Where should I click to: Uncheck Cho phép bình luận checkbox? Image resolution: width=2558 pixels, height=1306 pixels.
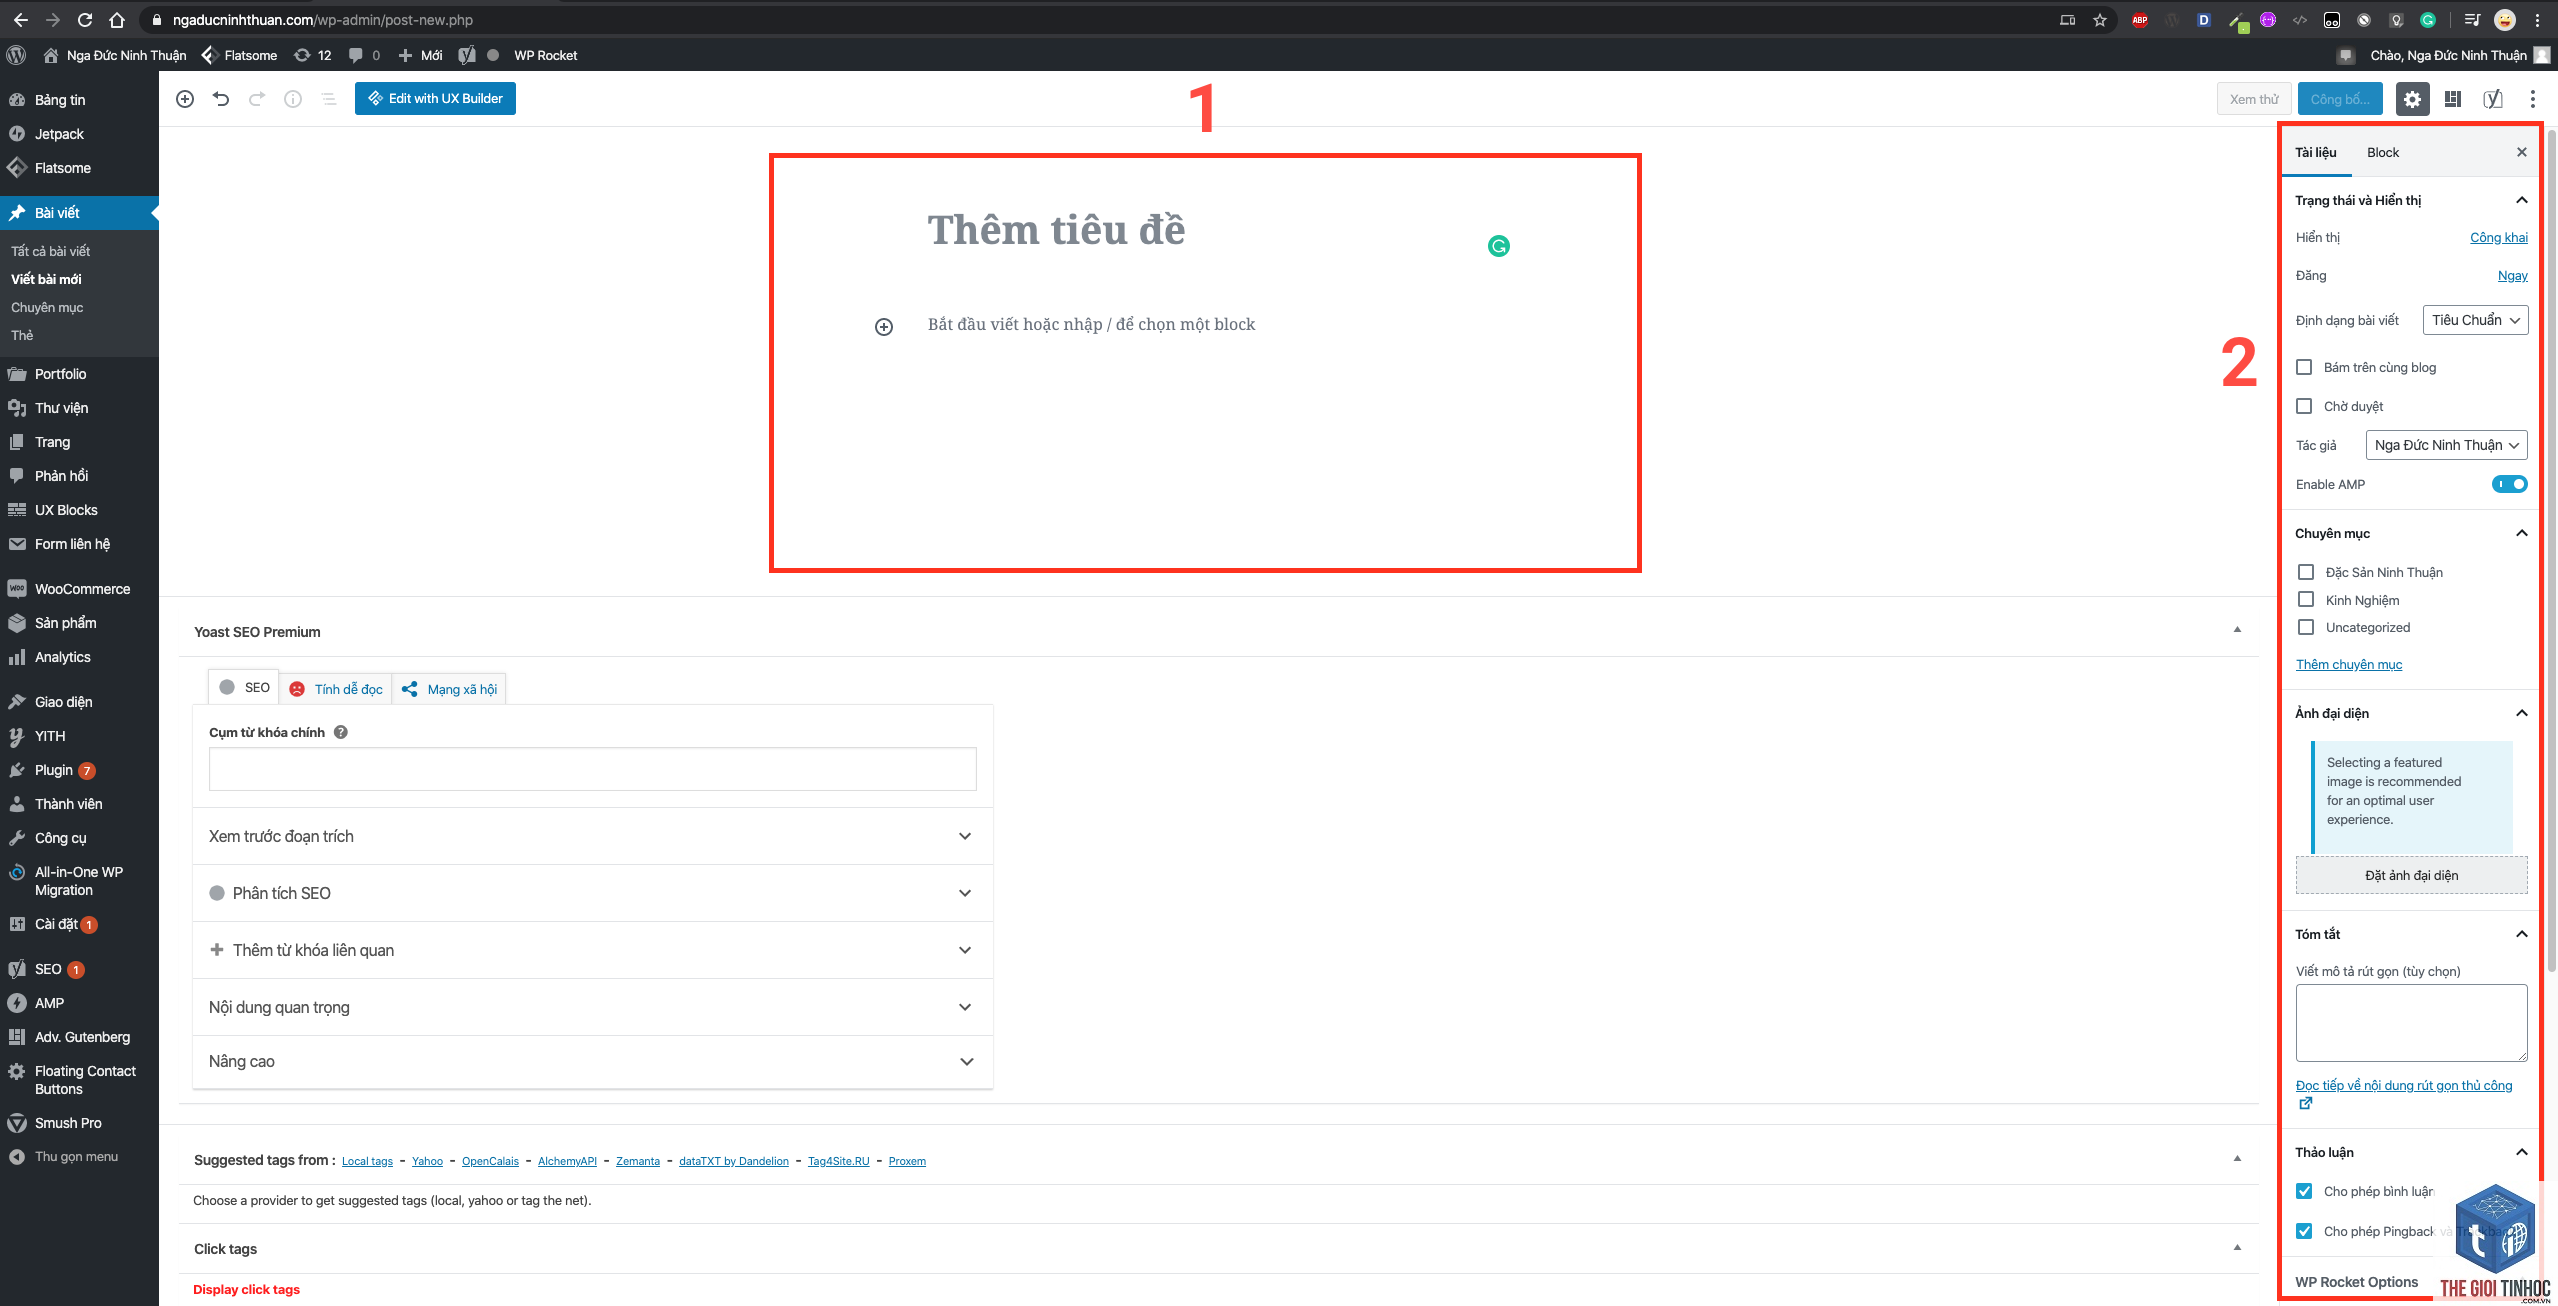tap(2304, 1191)
